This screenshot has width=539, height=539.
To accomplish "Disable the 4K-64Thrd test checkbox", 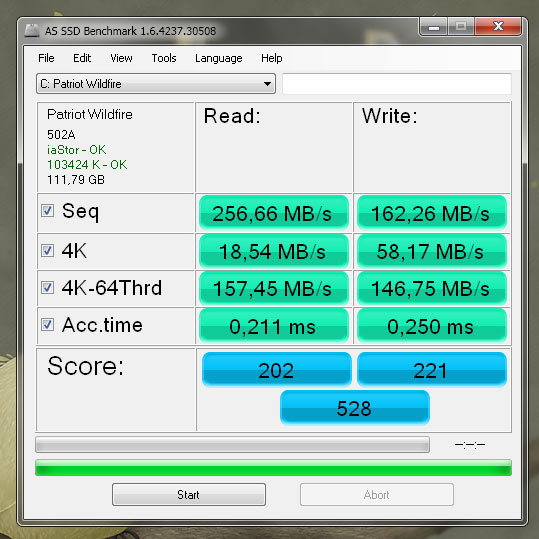I will click(47, 287).
